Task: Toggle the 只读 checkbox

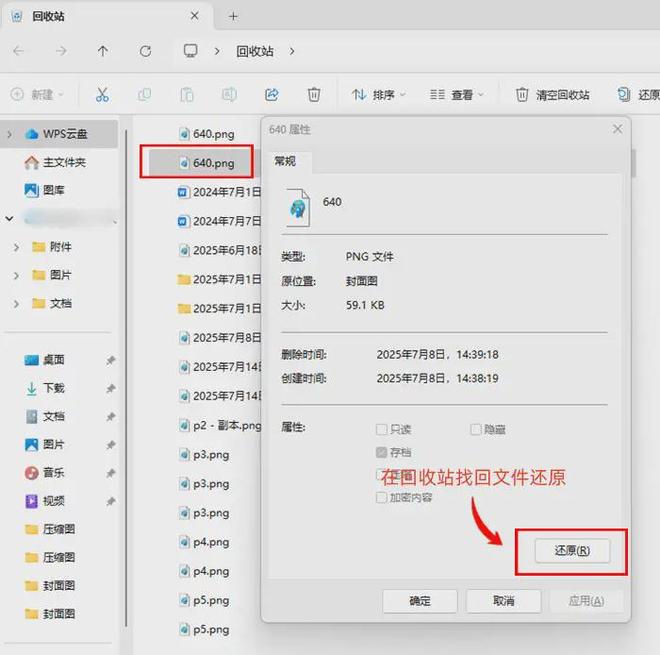Action: 381,429
